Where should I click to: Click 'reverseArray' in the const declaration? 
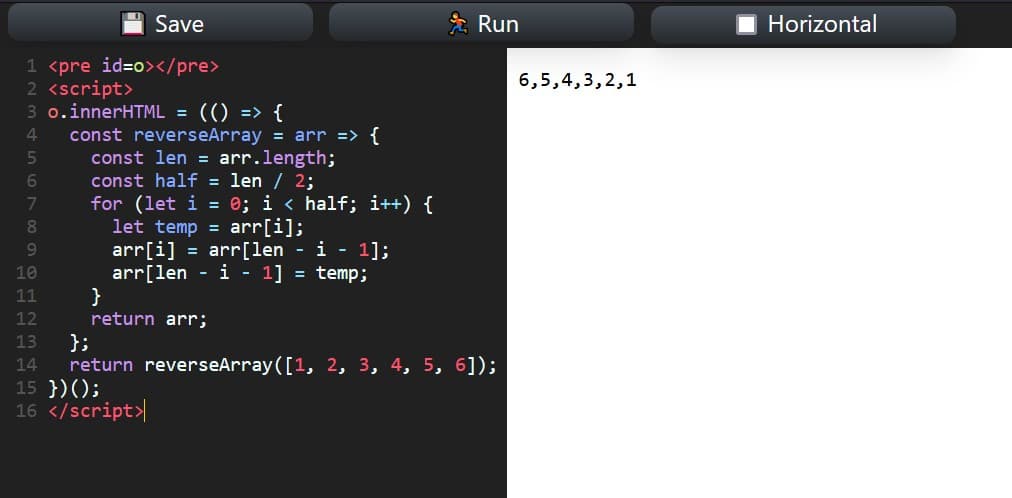pyautogui.click(x=197, y=135)
